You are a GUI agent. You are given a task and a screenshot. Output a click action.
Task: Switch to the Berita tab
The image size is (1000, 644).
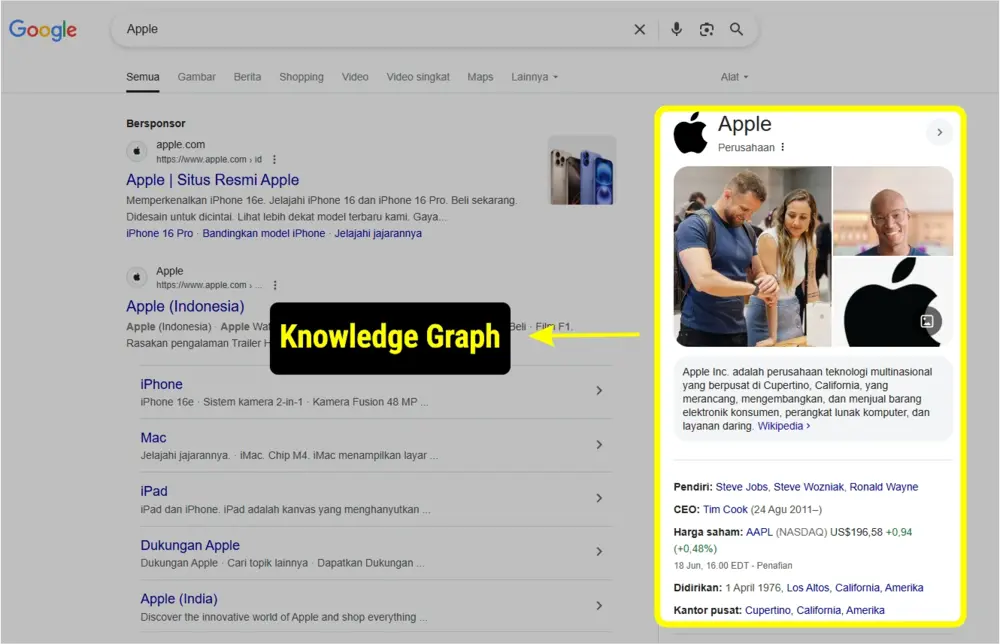(x=247, y=77)
